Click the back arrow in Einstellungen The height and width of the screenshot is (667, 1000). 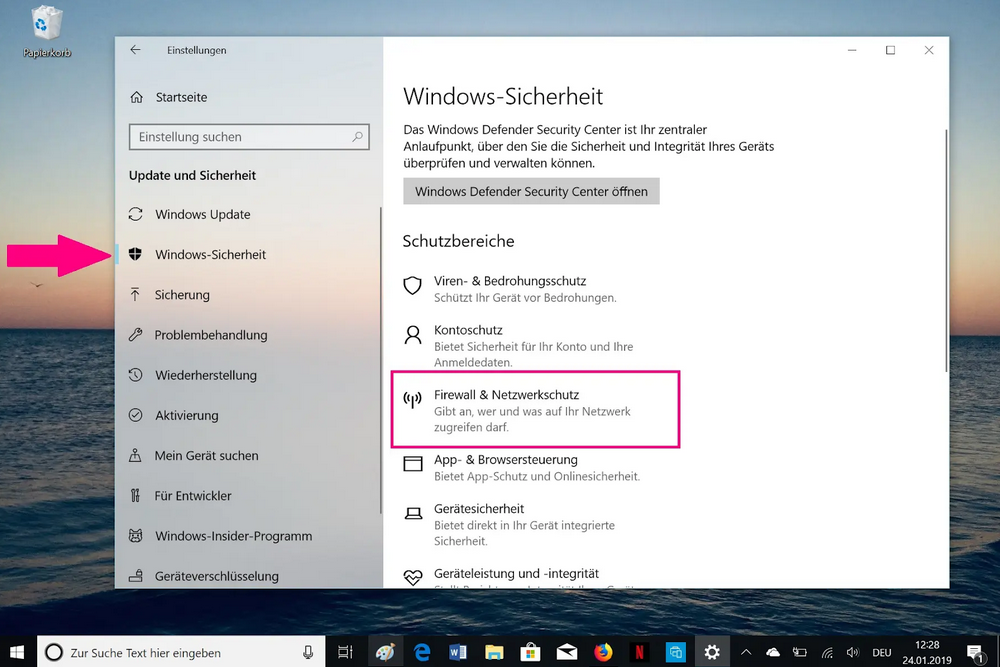coord(136,50)
